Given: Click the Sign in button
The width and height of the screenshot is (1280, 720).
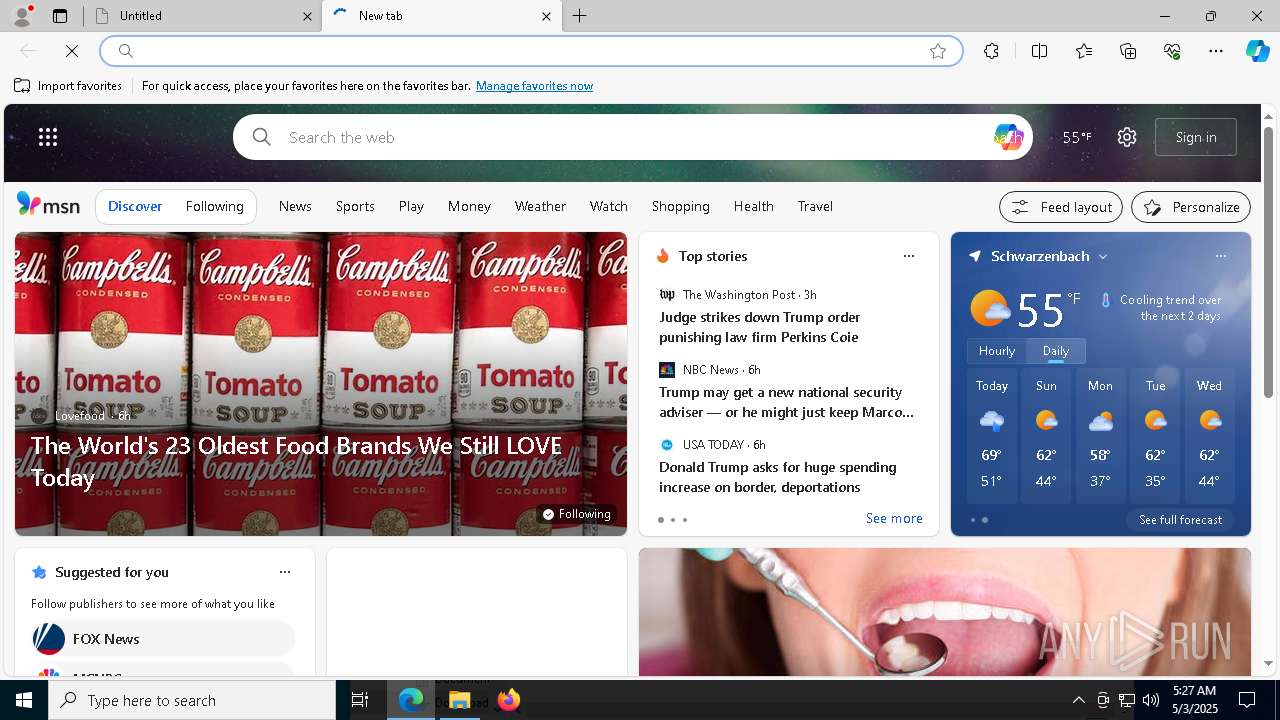Looking at the screenshot, I should (x=1196, y=137).
